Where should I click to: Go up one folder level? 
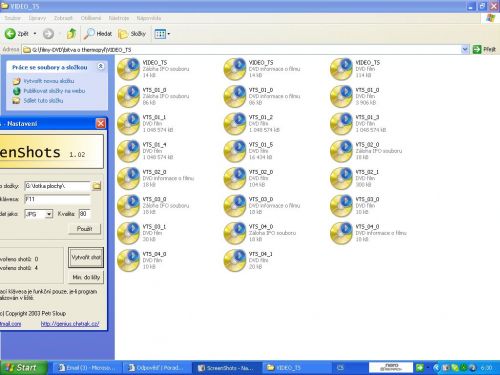click(x=71, y=34)
